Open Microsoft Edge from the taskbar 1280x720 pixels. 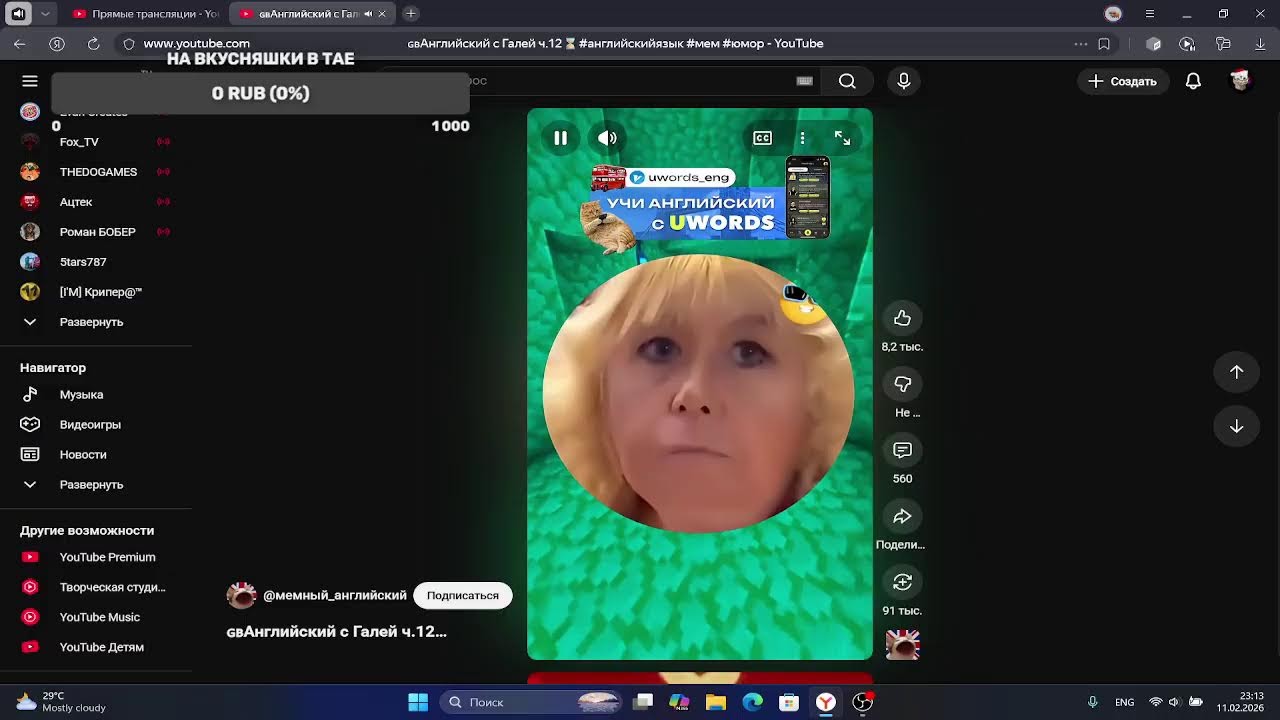(752, 702)
